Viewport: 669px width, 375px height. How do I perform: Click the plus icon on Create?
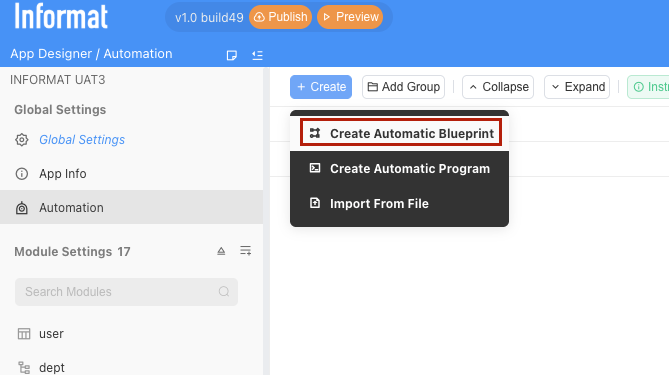pos(301,87)
